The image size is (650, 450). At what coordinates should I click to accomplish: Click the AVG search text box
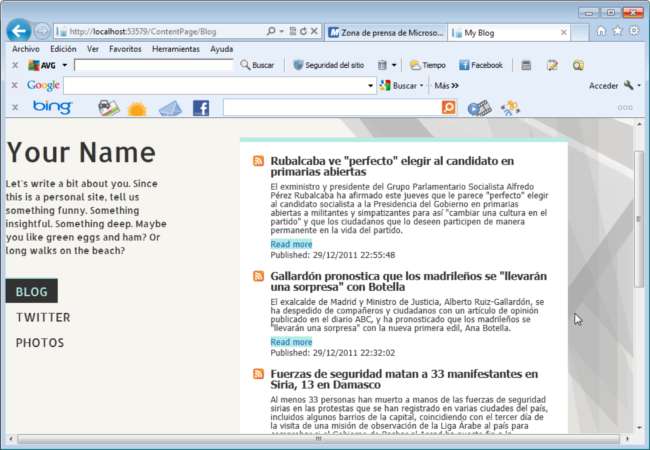click(154, 65)
